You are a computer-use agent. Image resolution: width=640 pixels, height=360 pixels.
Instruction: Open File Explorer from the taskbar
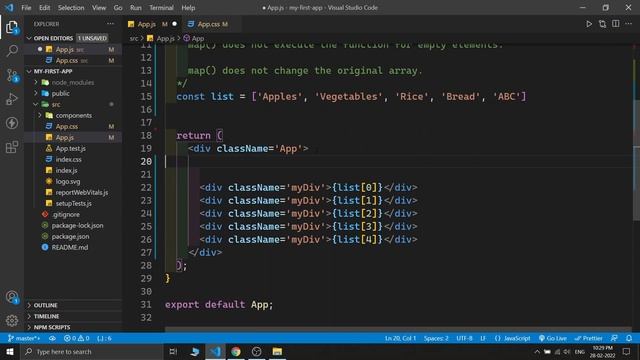point(277,351)
